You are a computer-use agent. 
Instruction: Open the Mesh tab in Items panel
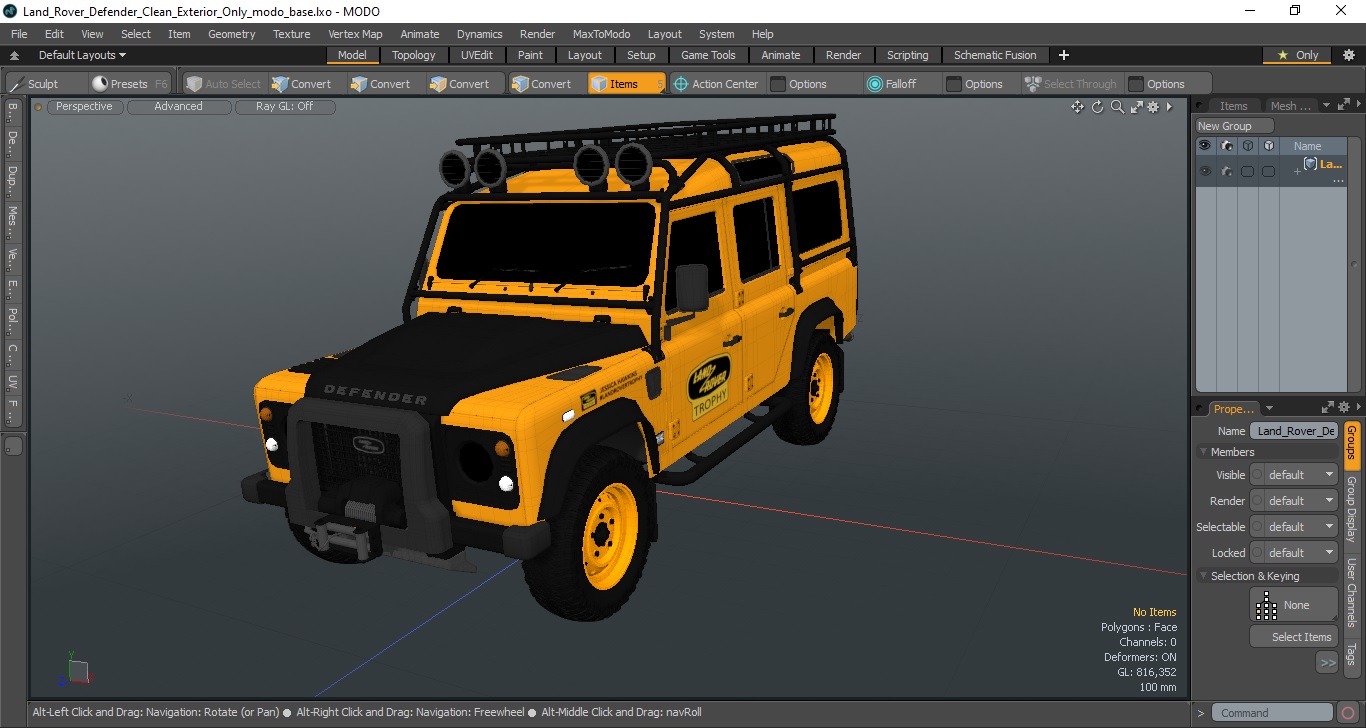pyautogui.click(x=1289, y=106)
